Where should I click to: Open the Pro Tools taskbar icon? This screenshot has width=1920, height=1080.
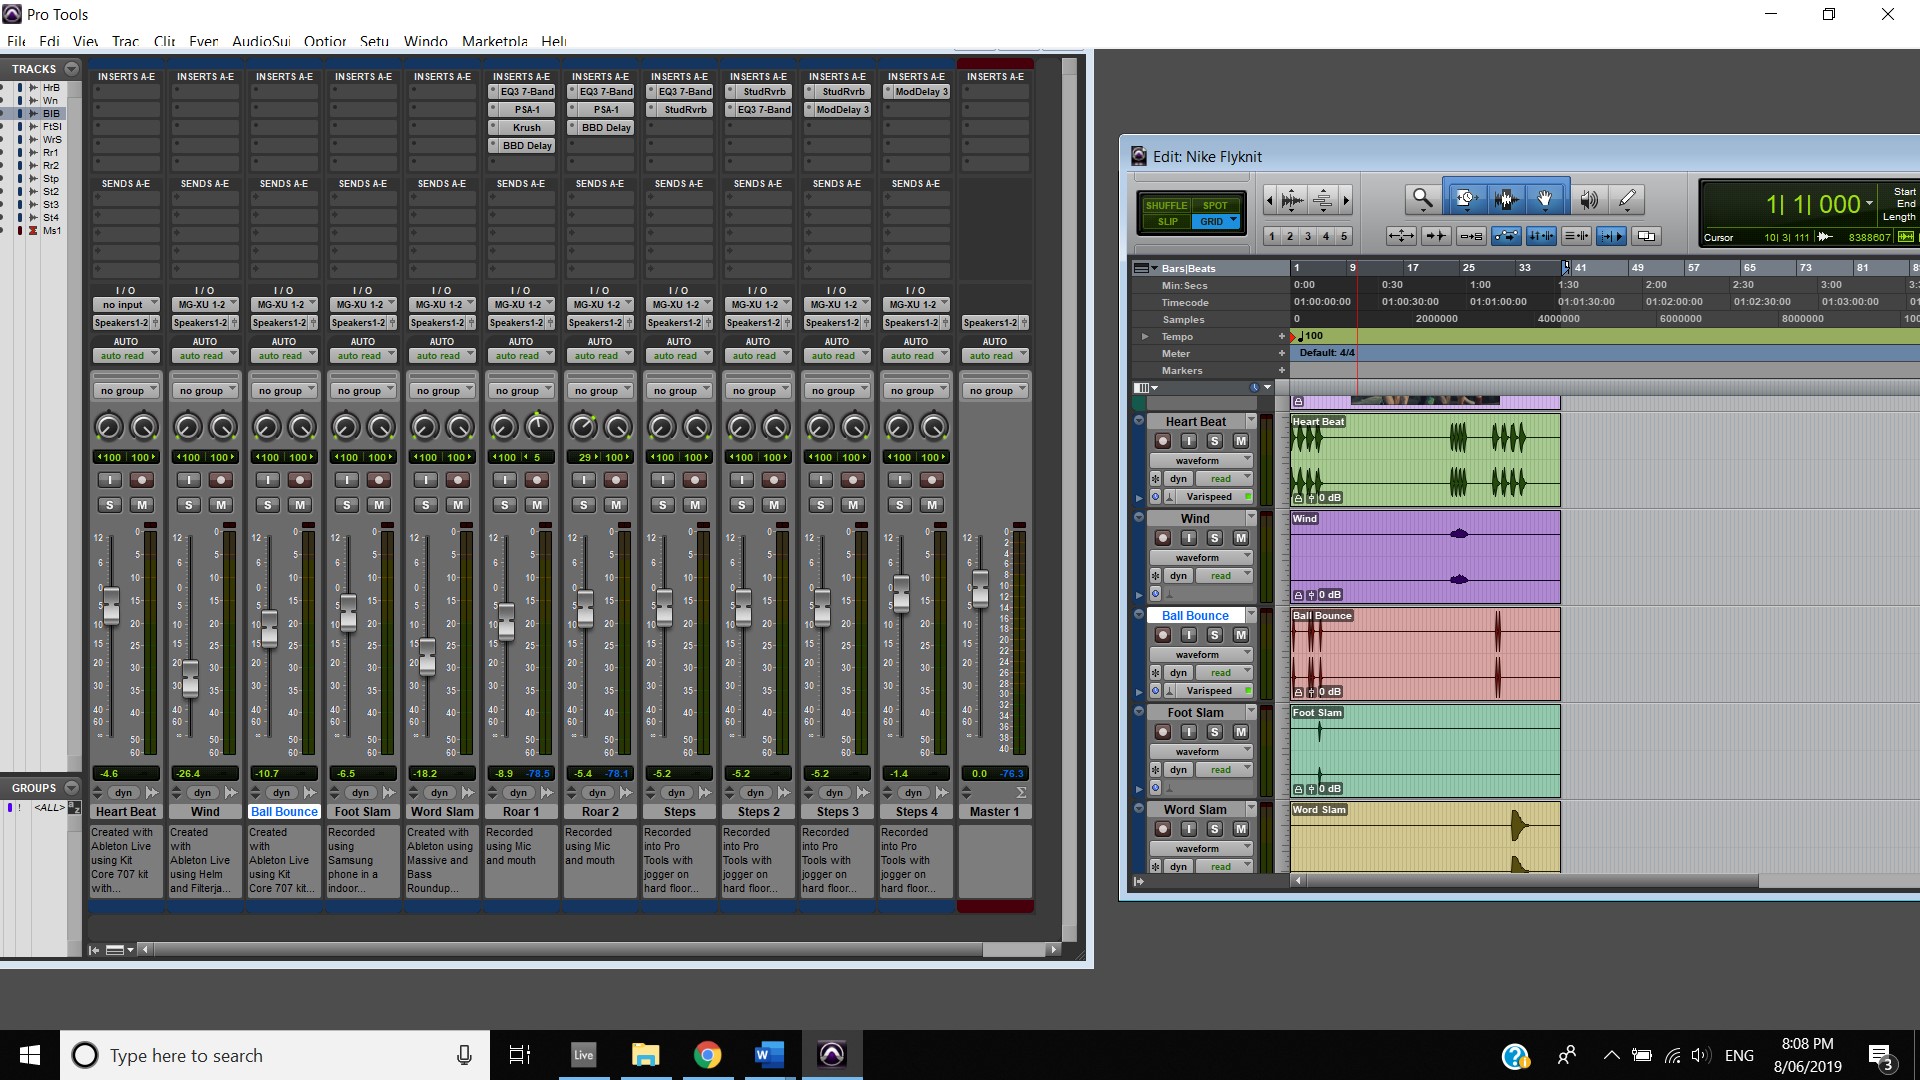[831, 1054]
